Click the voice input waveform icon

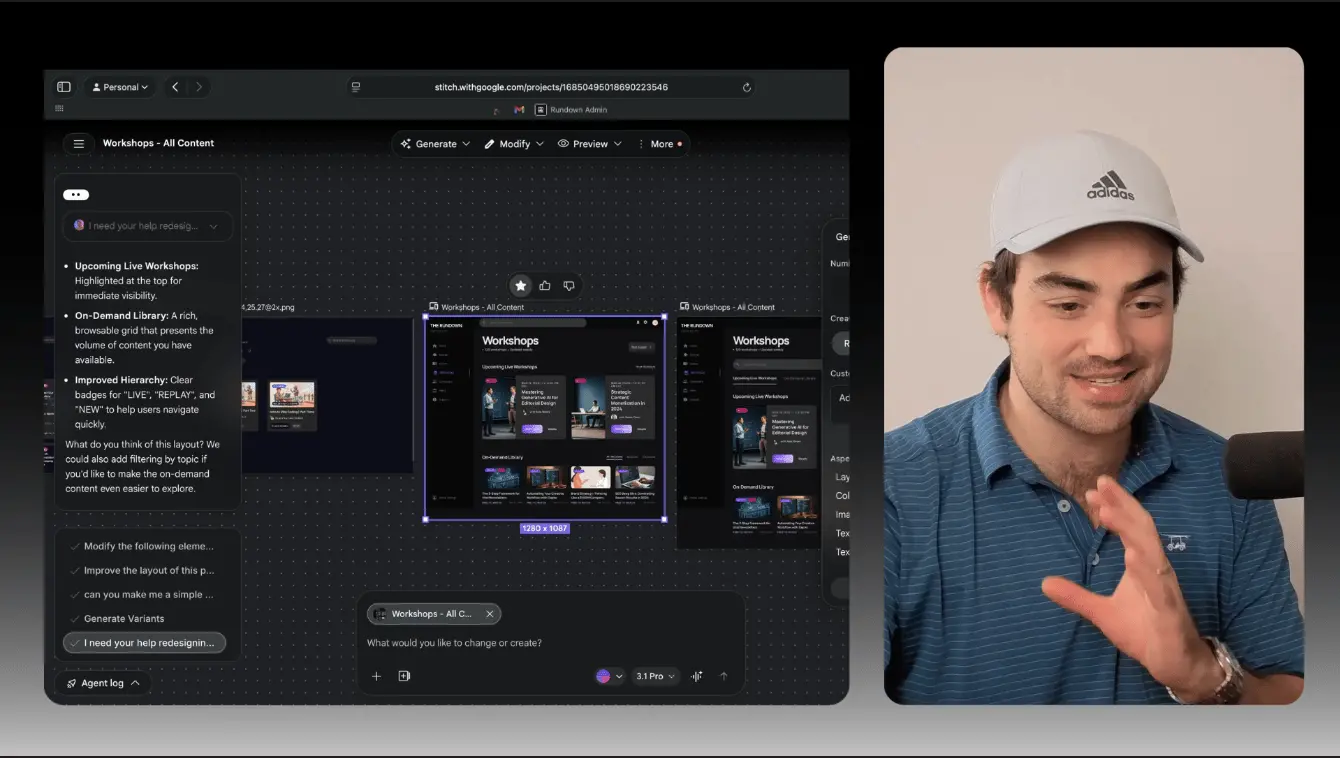pos(697,677)
